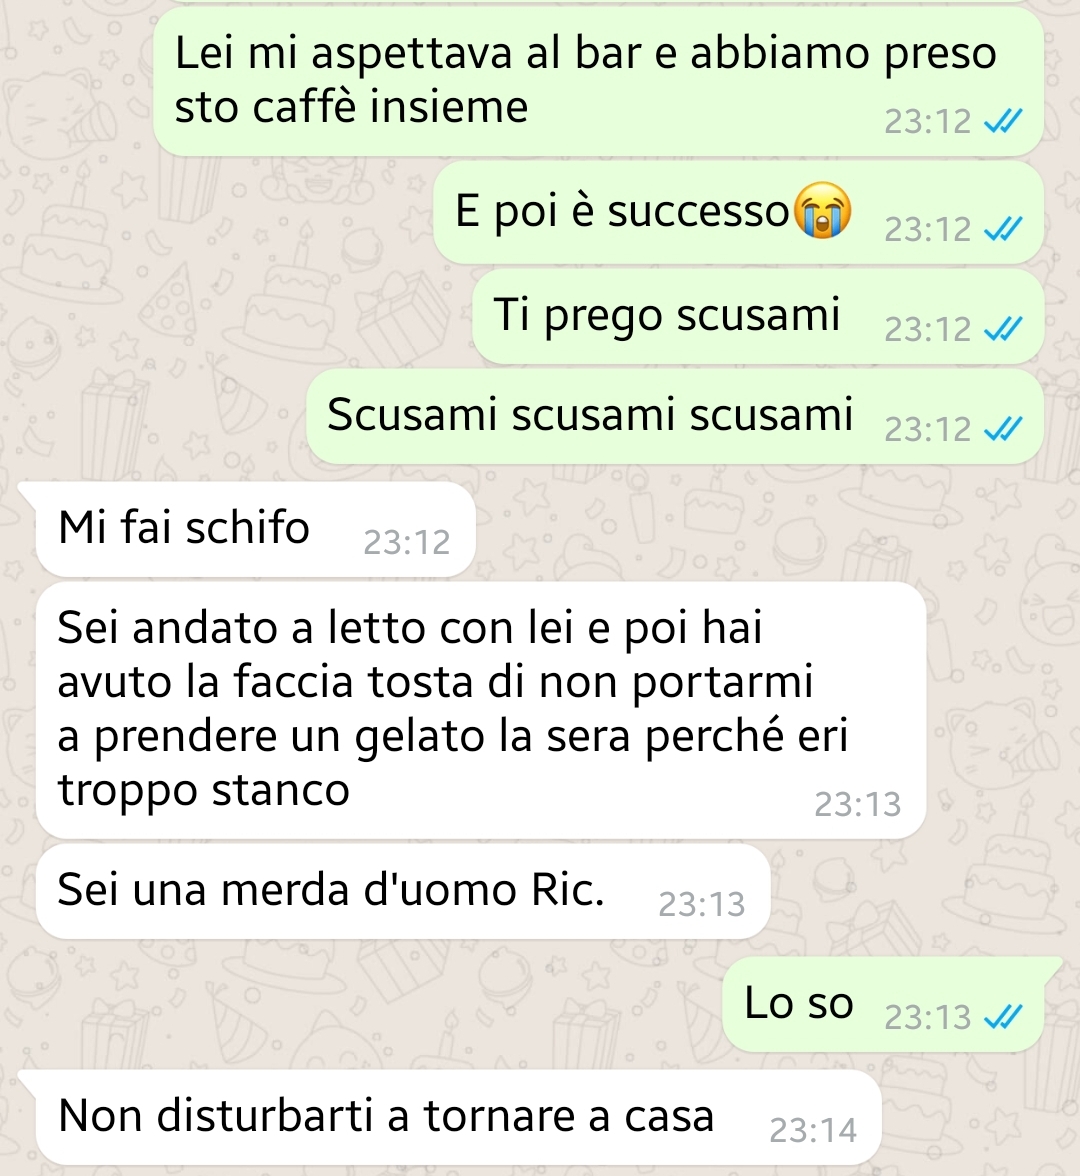
Task: Tap read checkmarks on 'Scusami scusami scusami'
Action: [1003, 430]
